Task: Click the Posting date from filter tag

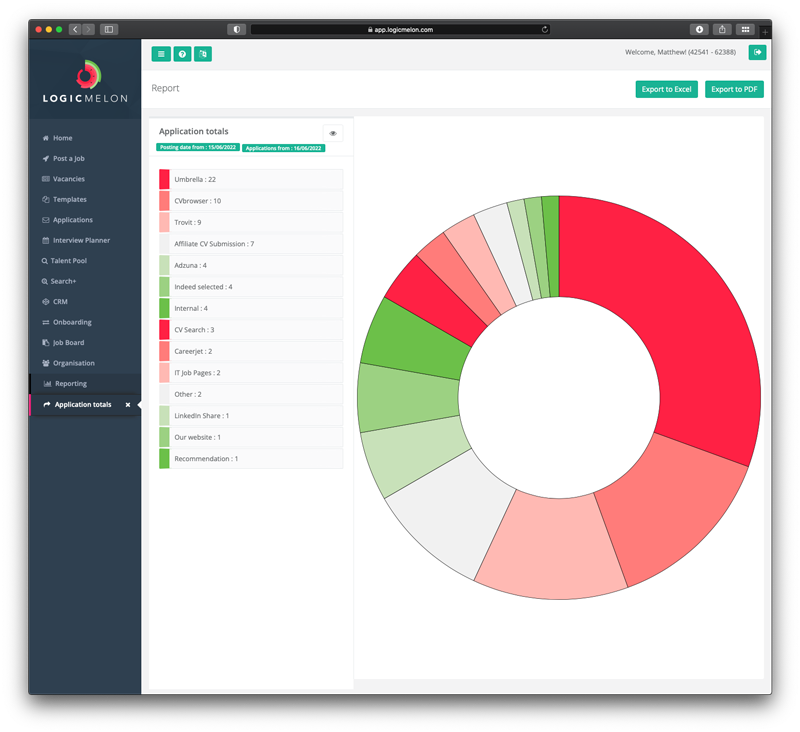Action: [197, 147]
